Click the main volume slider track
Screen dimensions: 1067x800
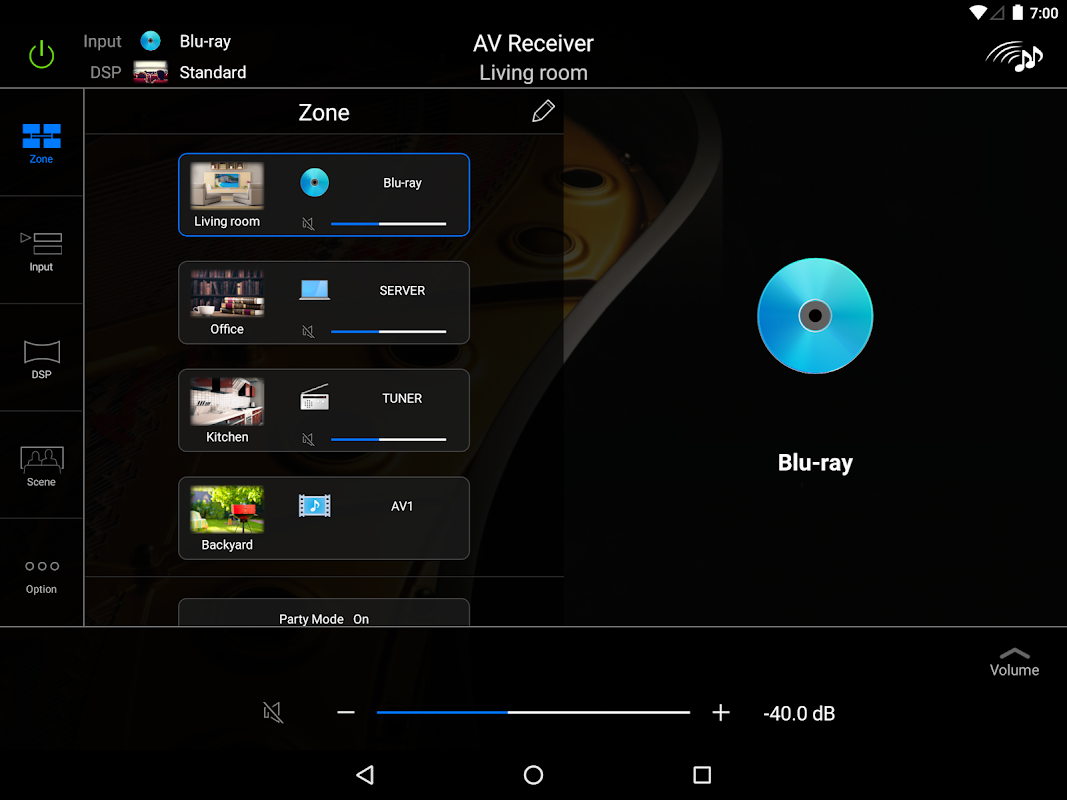pos(533,712)
